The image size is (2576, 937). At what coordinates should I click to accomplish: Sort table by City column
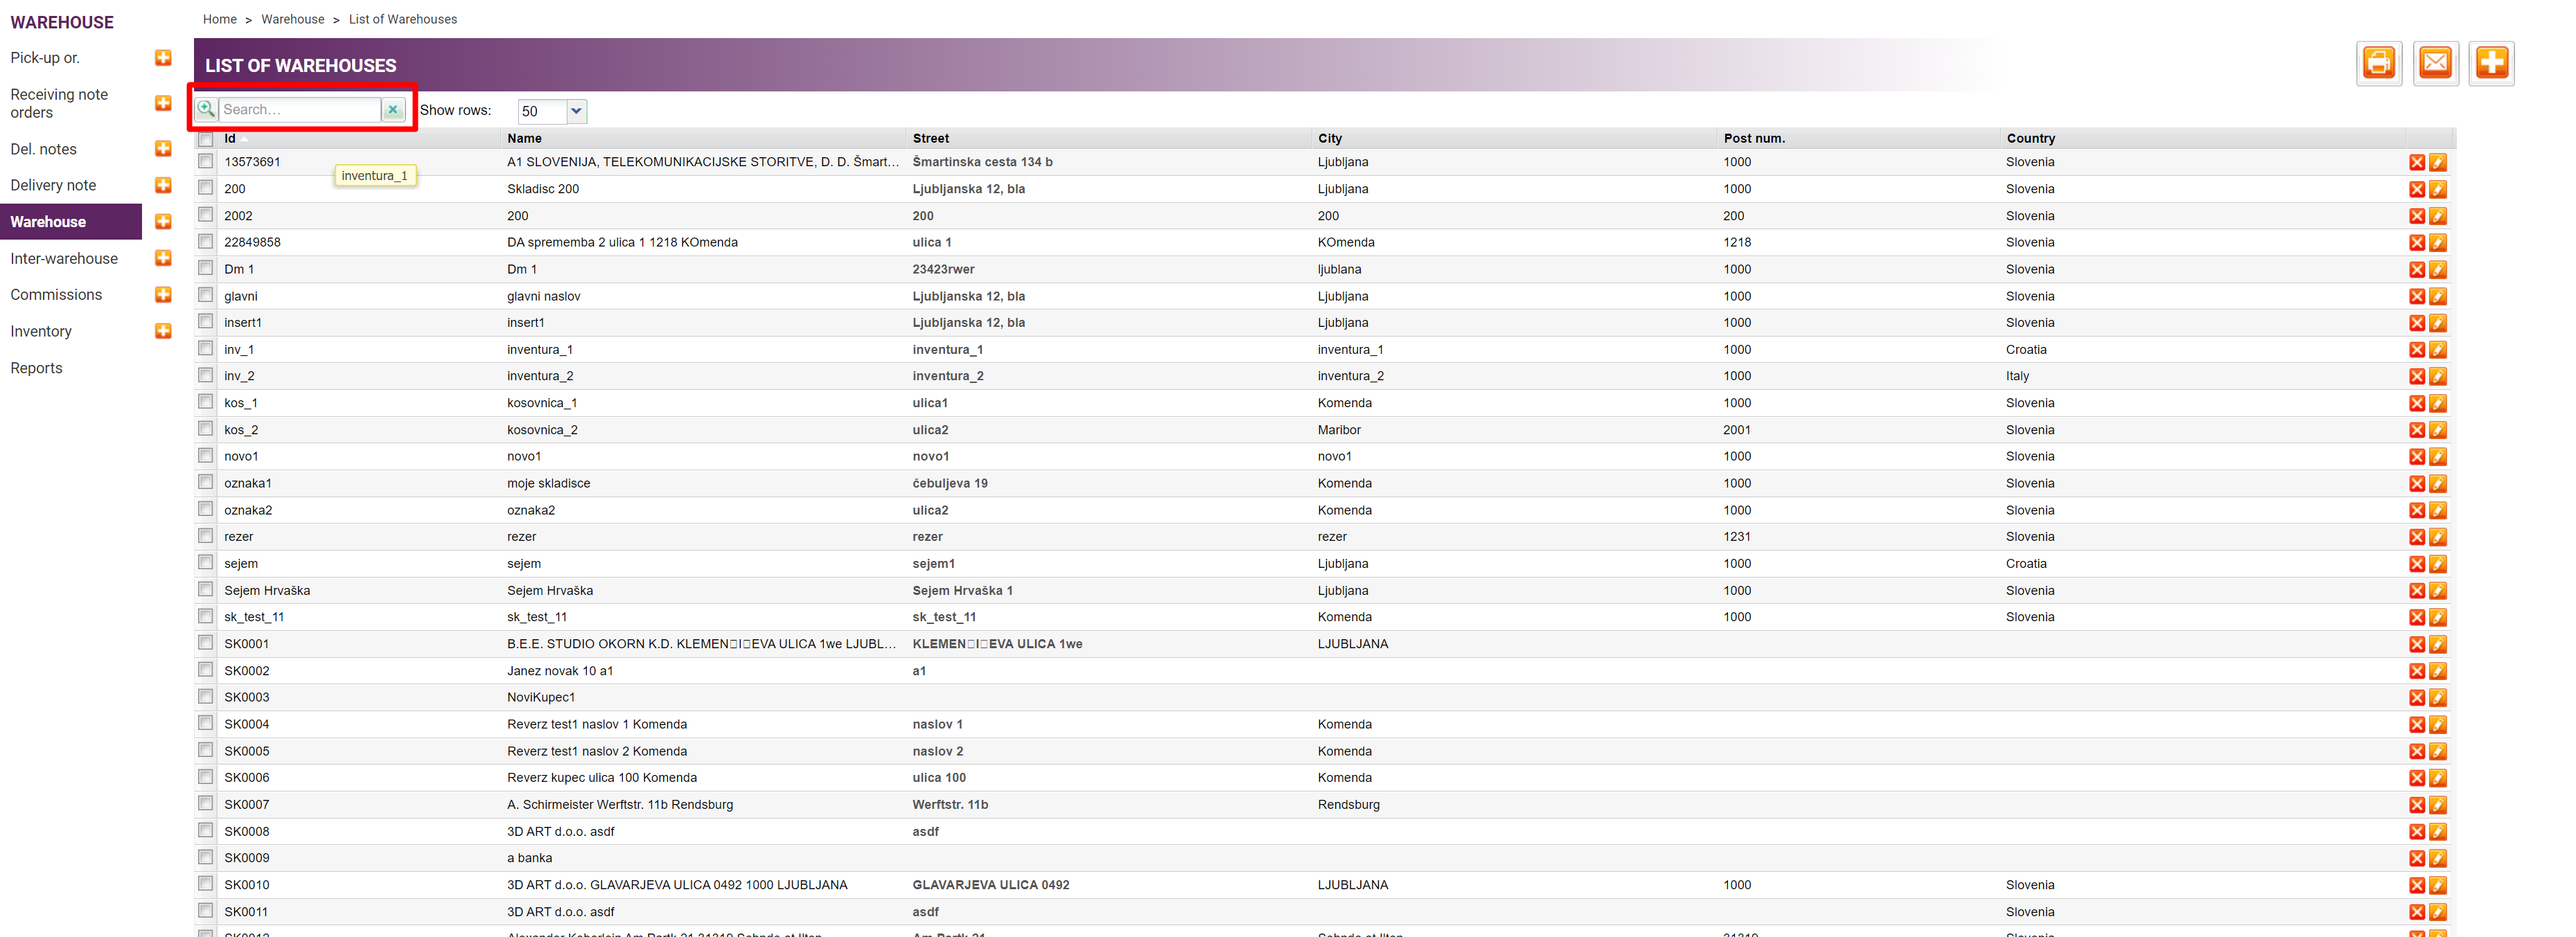(x=1329, y=139)
